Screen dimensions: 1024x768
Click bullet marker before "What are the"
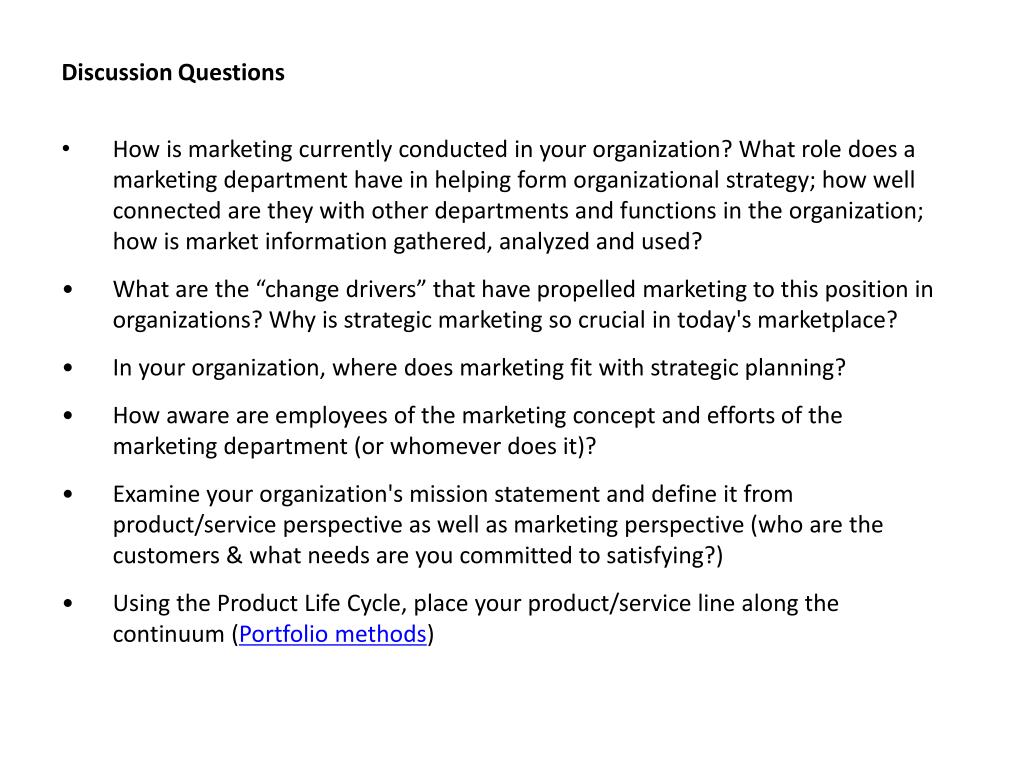point(66,290)
